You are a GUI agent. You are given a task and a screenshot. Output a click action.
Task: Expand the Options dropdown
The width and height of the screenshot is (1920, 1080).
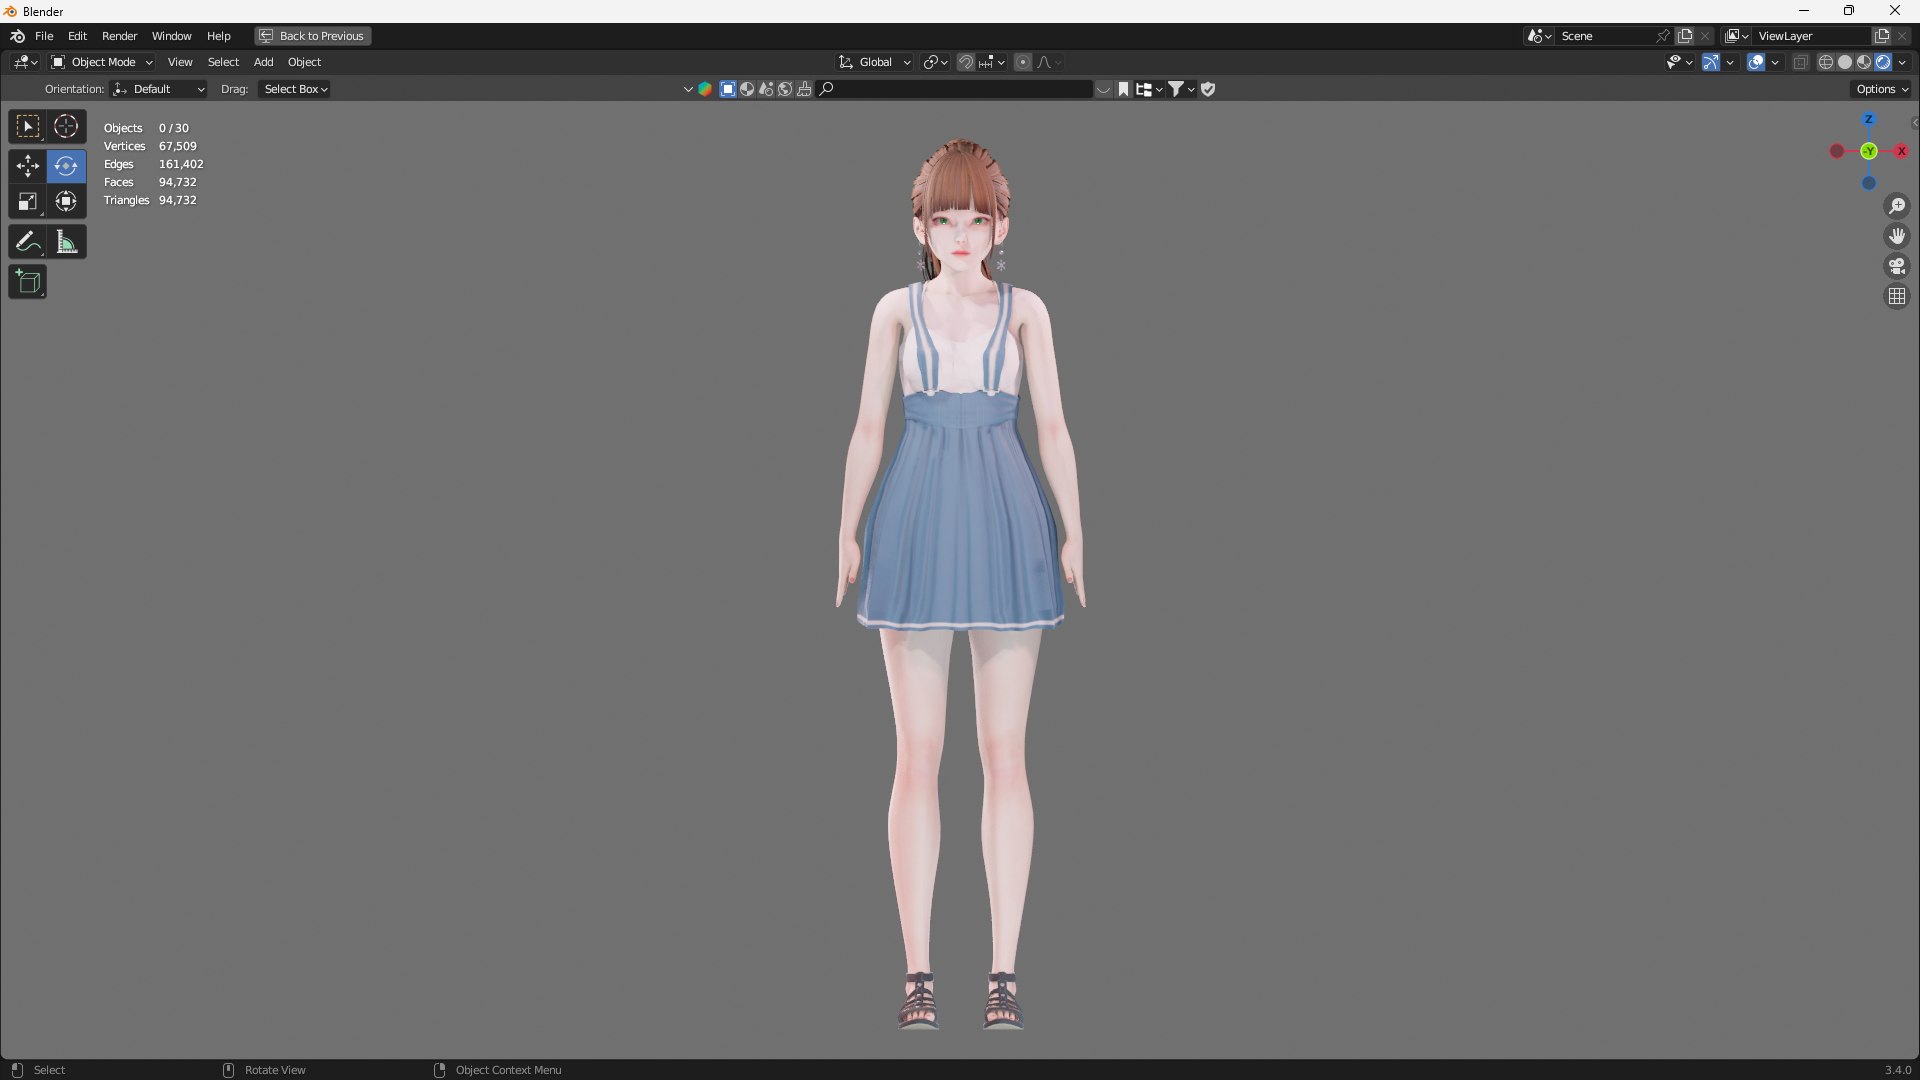[1881, 89]
